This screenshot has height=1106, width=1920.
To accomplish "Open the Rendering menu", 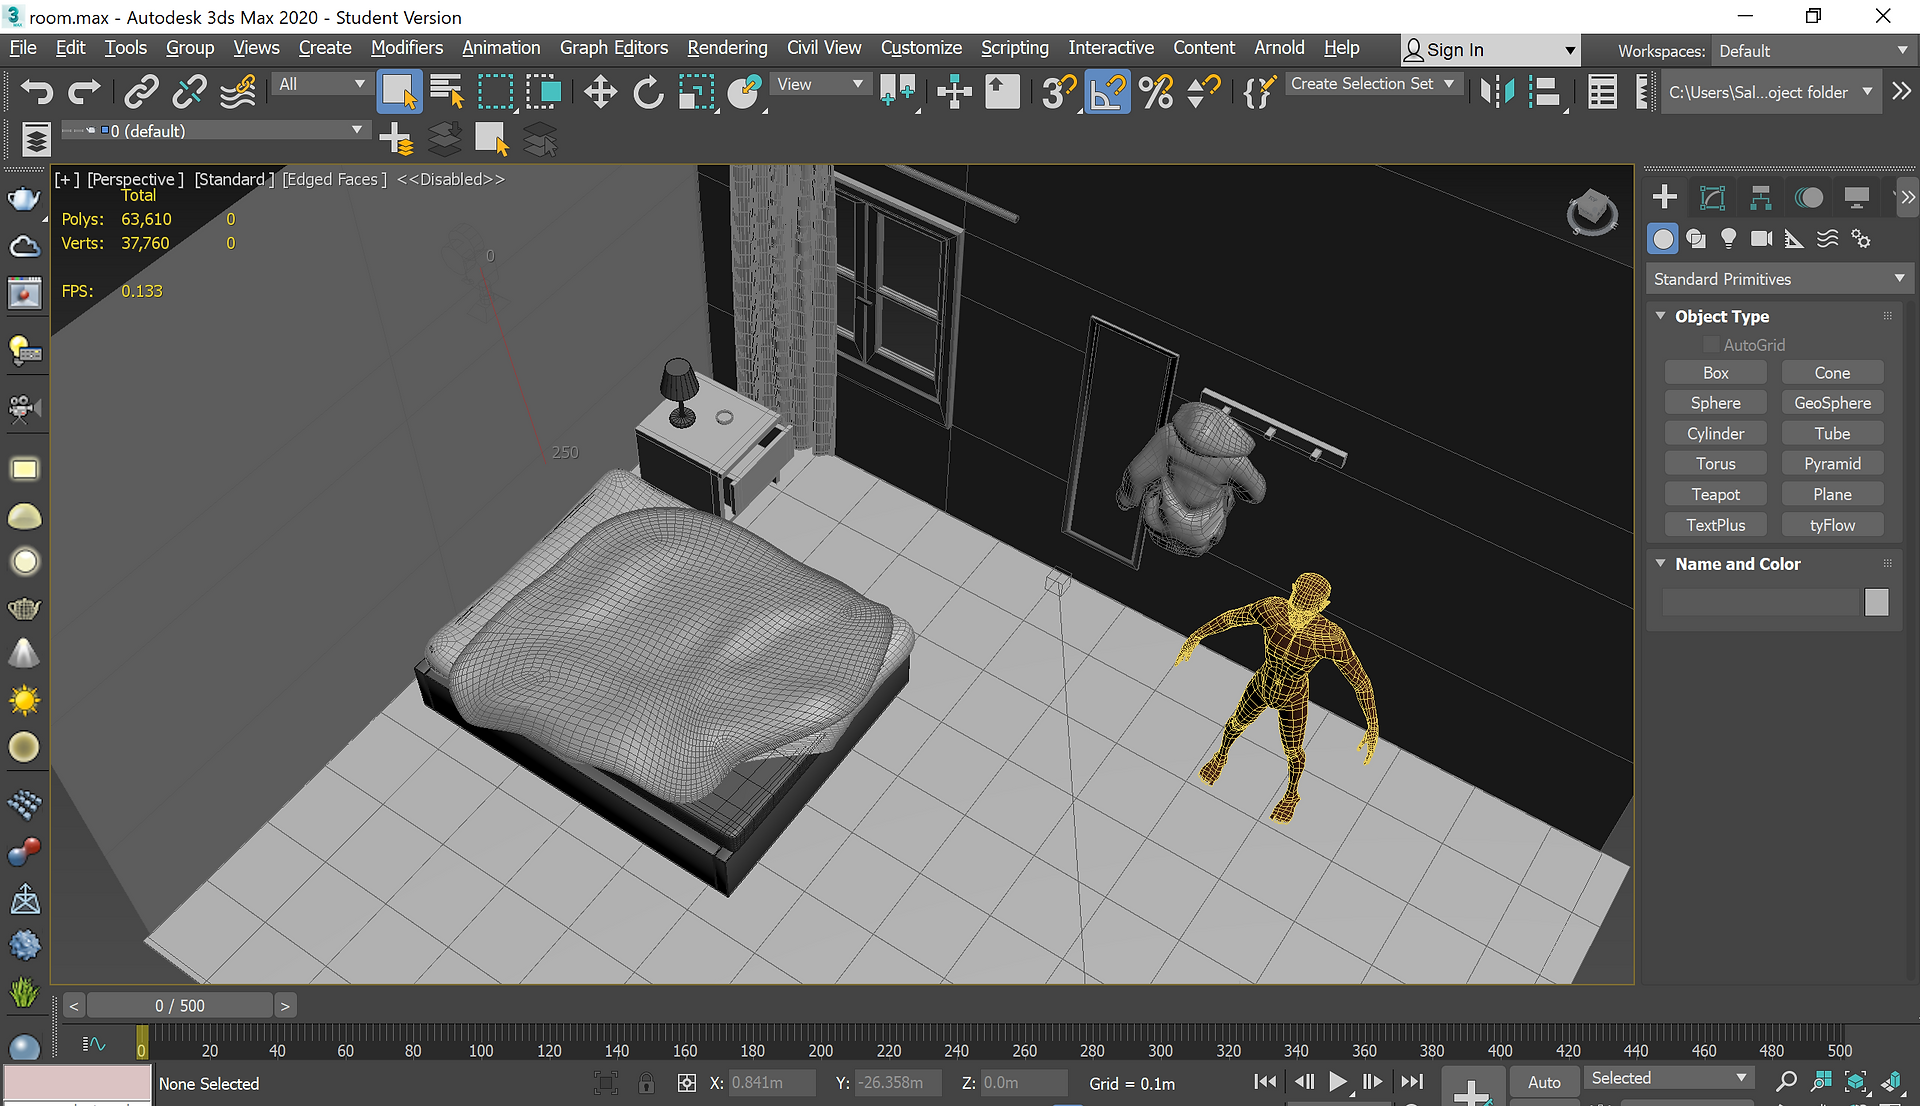I will (727, 47).
